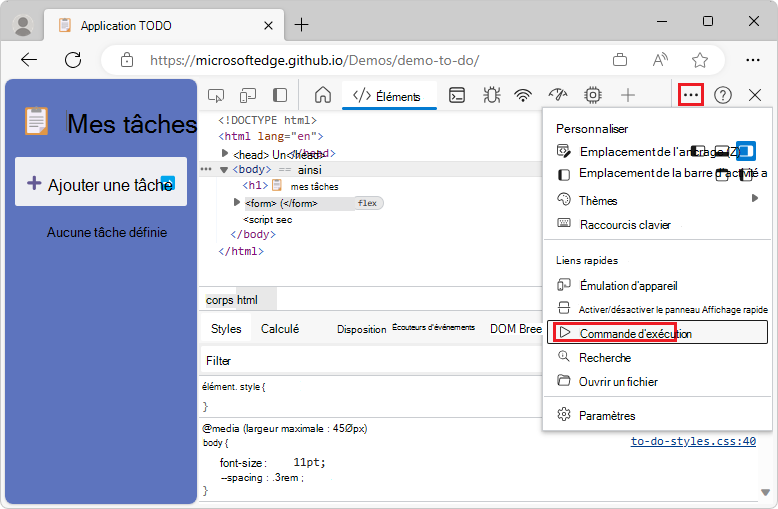778x509 pixels.
Task: Open Paramètres from the menu
Action: click(x=657, y=416)
